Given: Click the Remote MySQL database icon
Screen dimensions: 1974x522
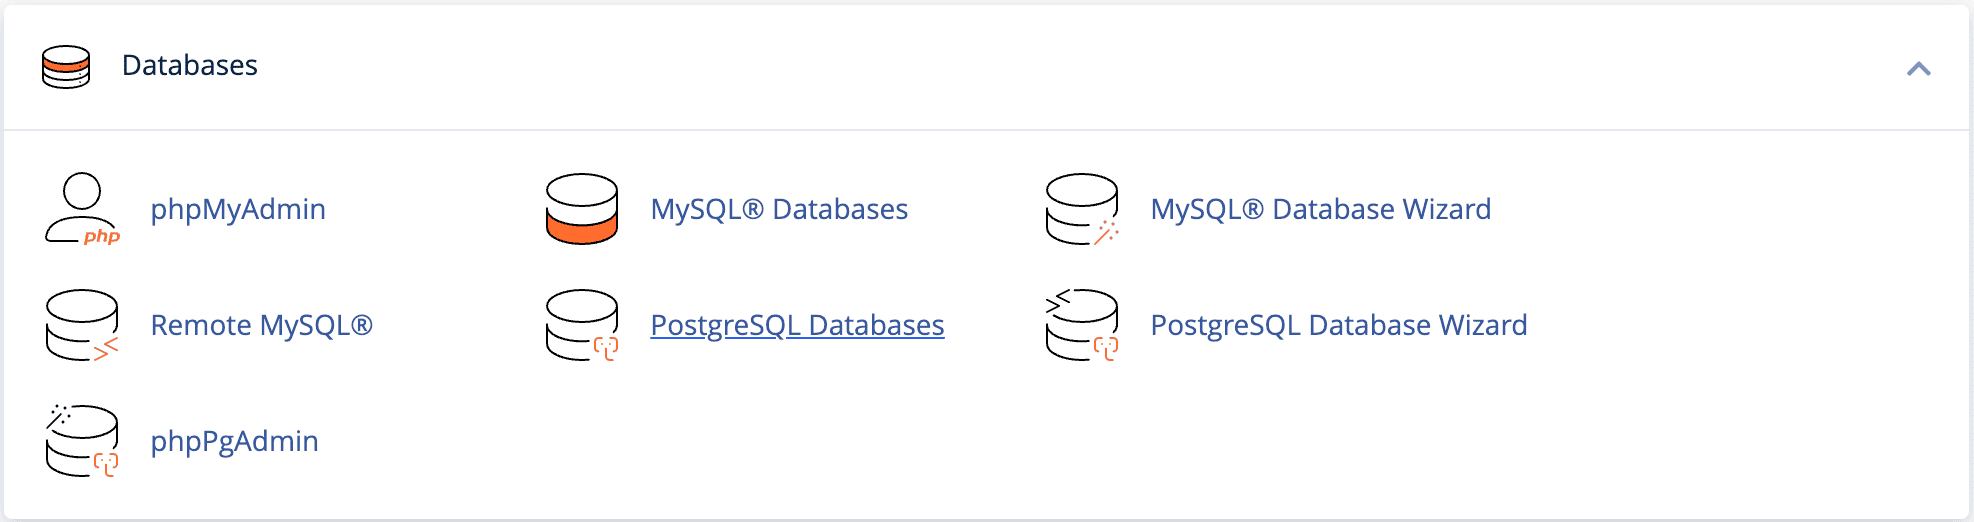Looking at the screenshot, I should tap(82, 325).
